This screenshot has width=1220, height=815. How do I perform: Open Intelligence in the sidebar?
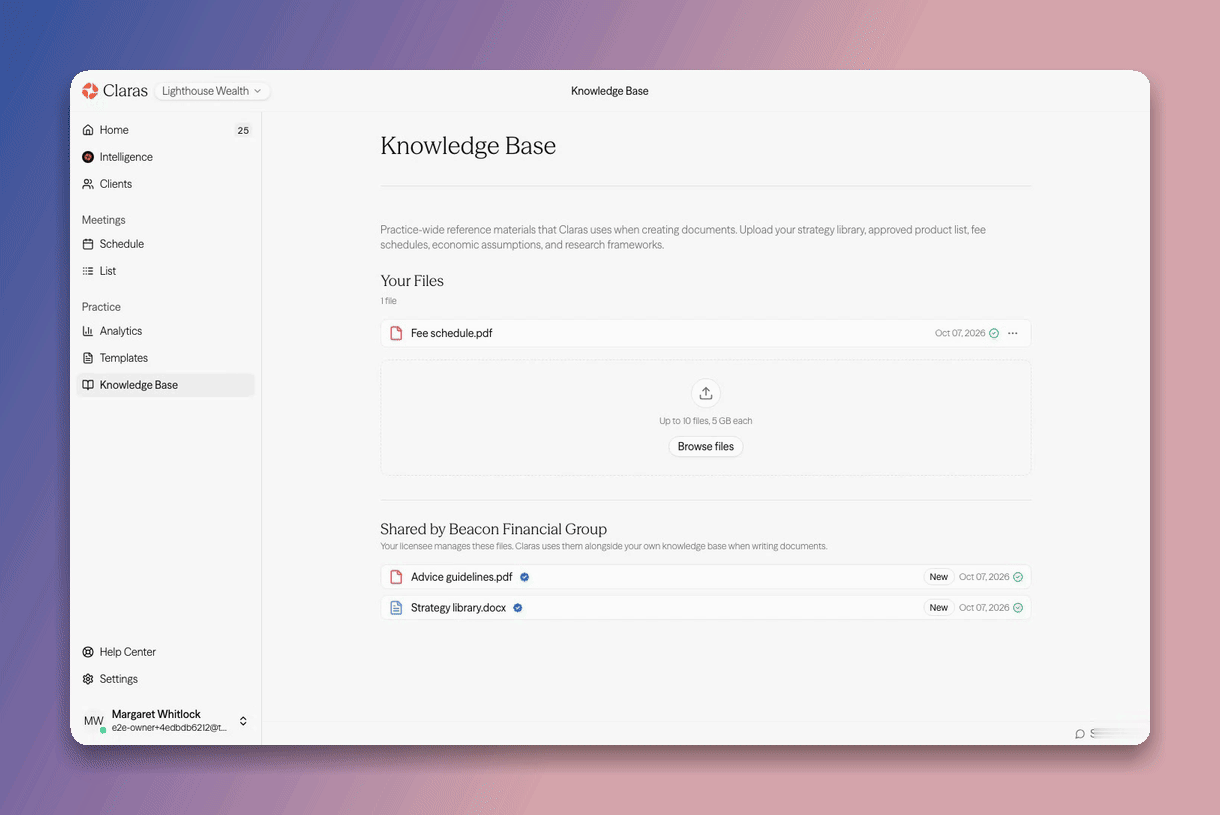point(165,157)
